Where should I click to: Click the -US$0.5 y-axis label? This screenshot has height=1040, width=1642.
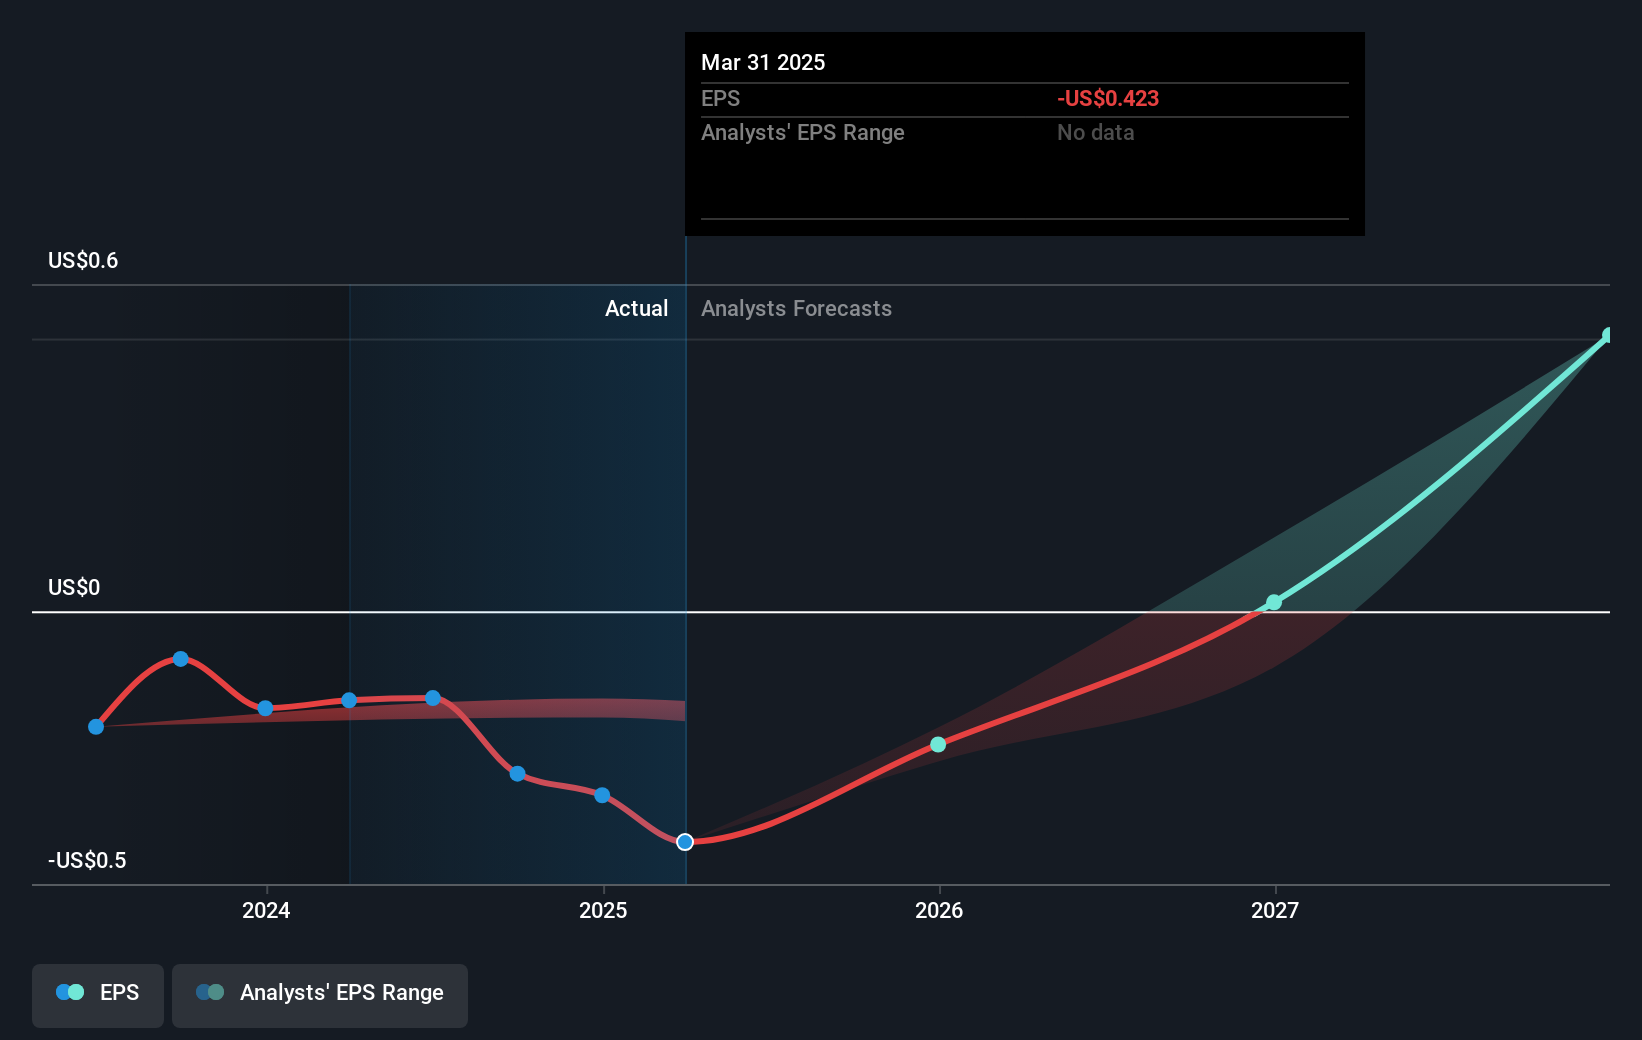[87, 861]
